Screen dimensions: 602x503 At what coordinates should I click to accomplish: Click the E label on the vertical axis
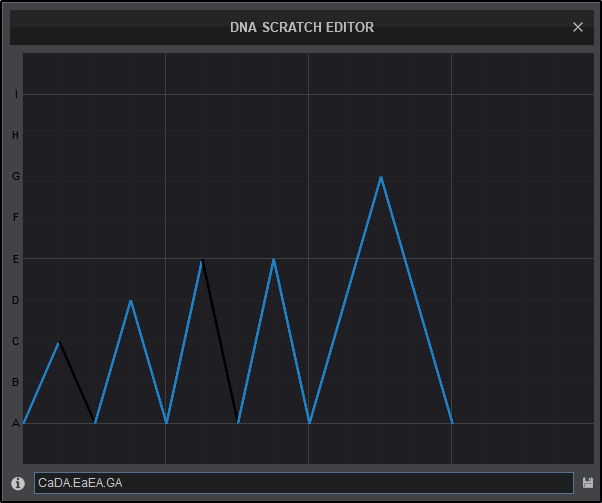tap(15, 259)
